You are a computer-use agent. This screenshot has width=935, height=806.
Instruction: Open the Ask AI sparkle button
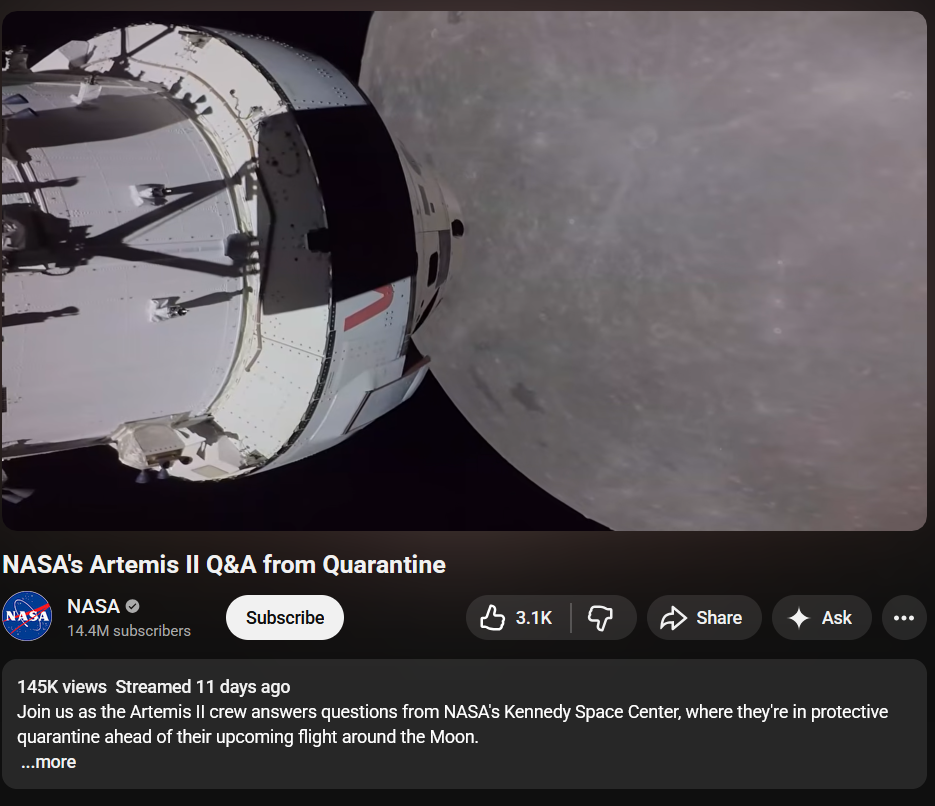822,618
